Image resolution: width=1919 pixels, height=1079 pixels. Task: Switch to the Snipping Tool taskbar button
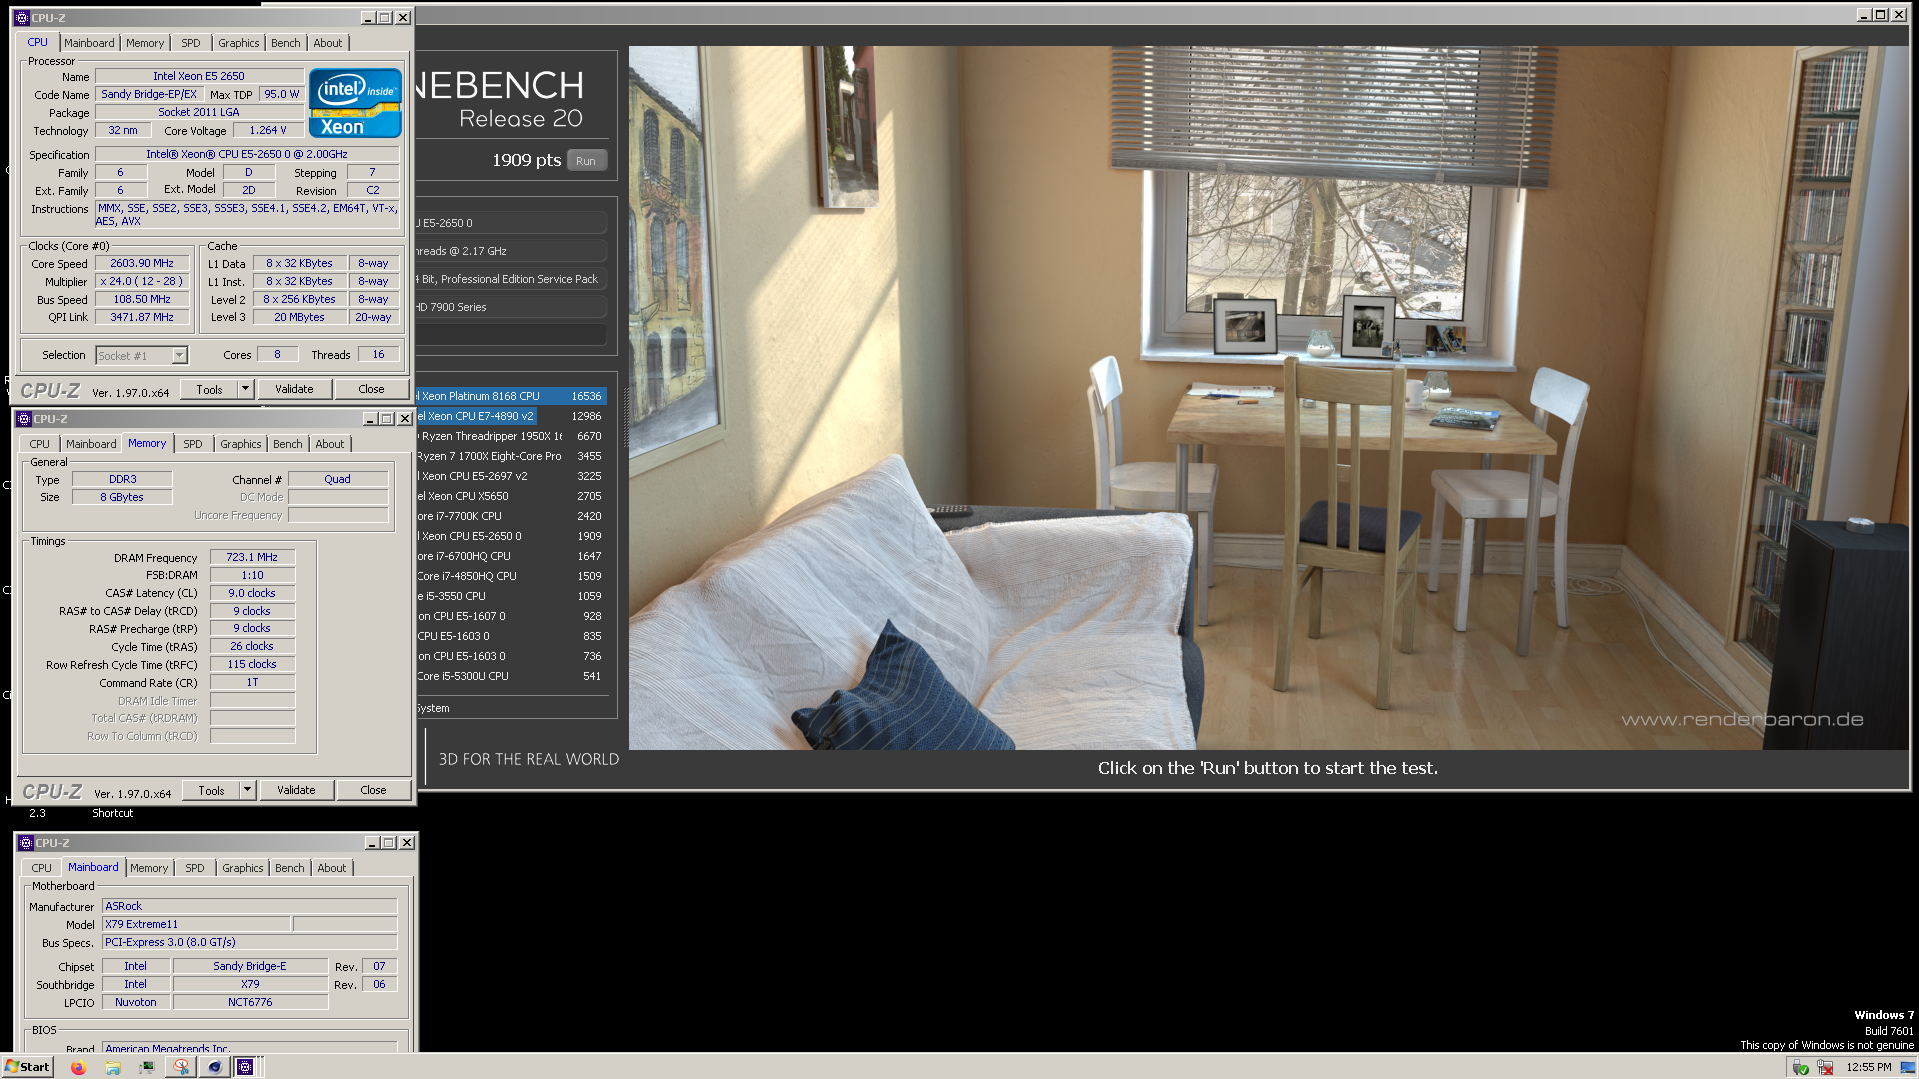tap(181, 1067)
